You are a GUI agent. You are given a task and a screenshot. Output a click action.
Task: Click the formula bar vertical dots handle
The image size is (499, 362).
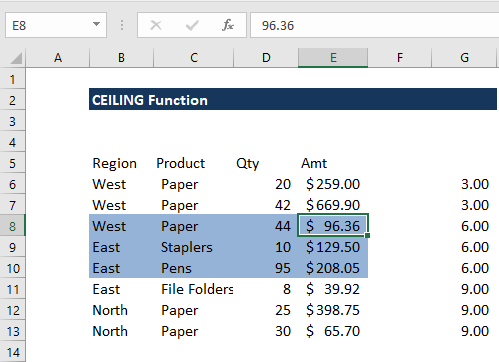122,25
